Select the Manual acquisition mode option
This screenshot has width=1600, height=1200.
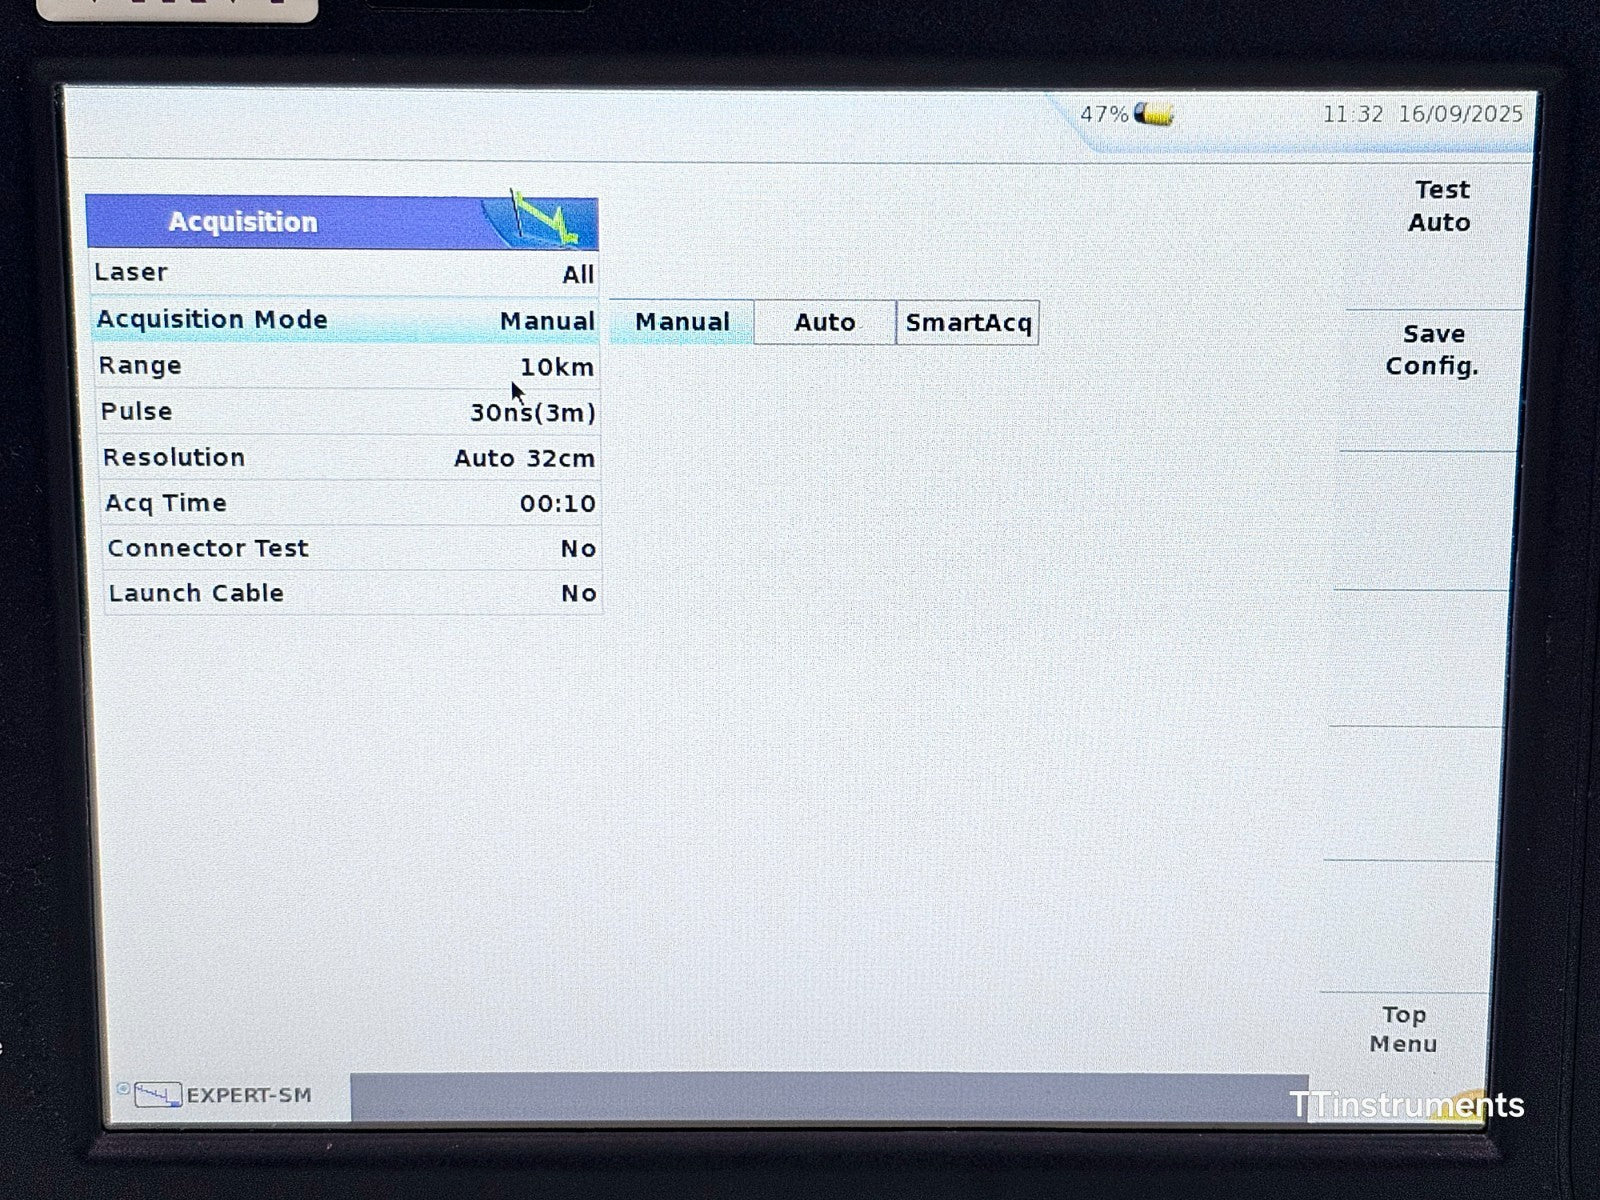coord(682,322)
